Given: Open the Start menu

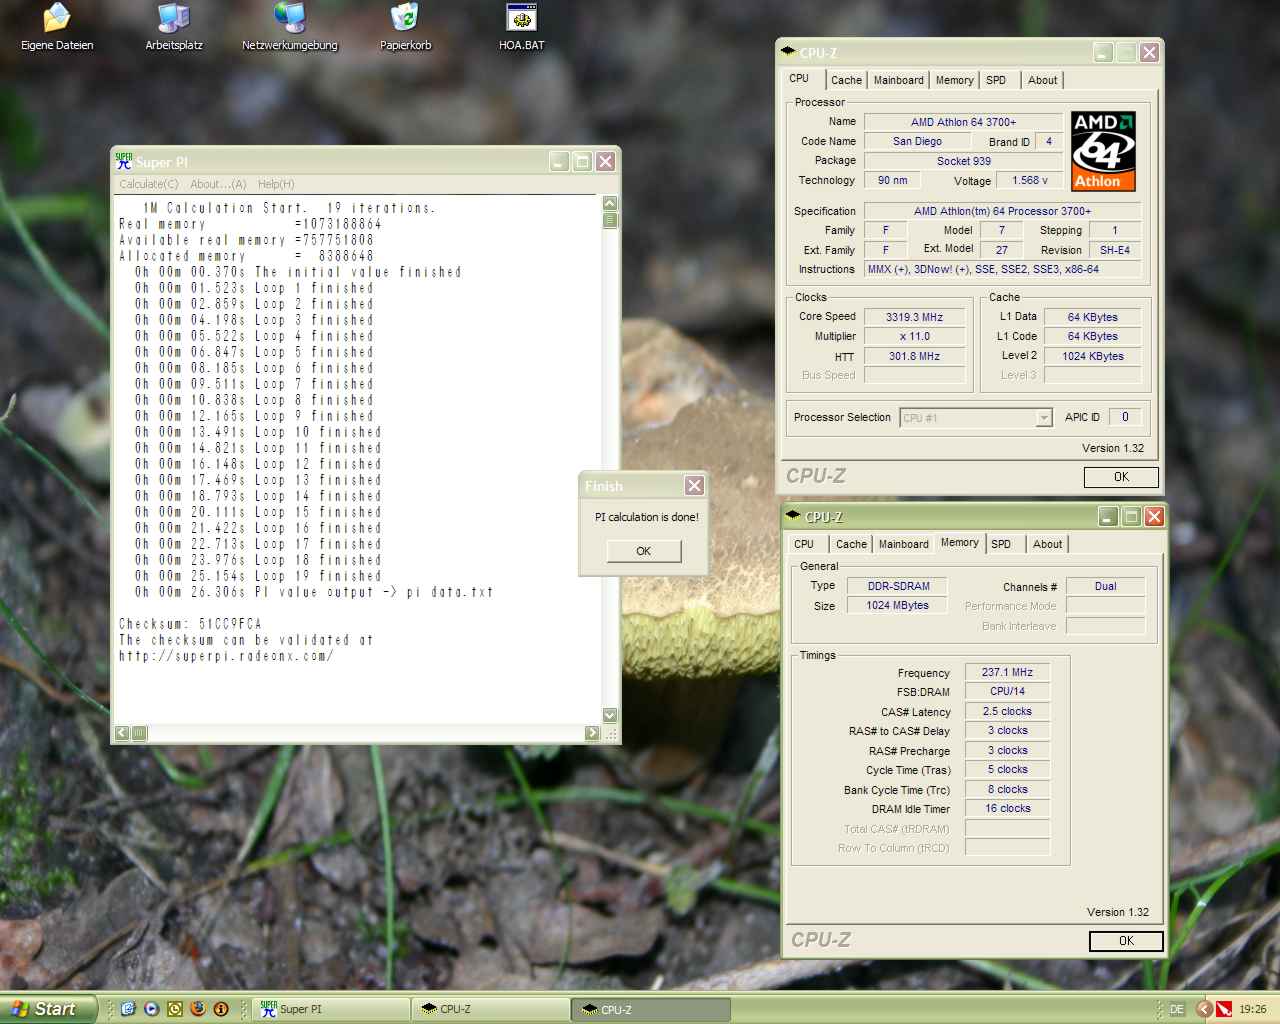Looking at the screenshot, I should pyautogui.click(x=49, y=1009).
